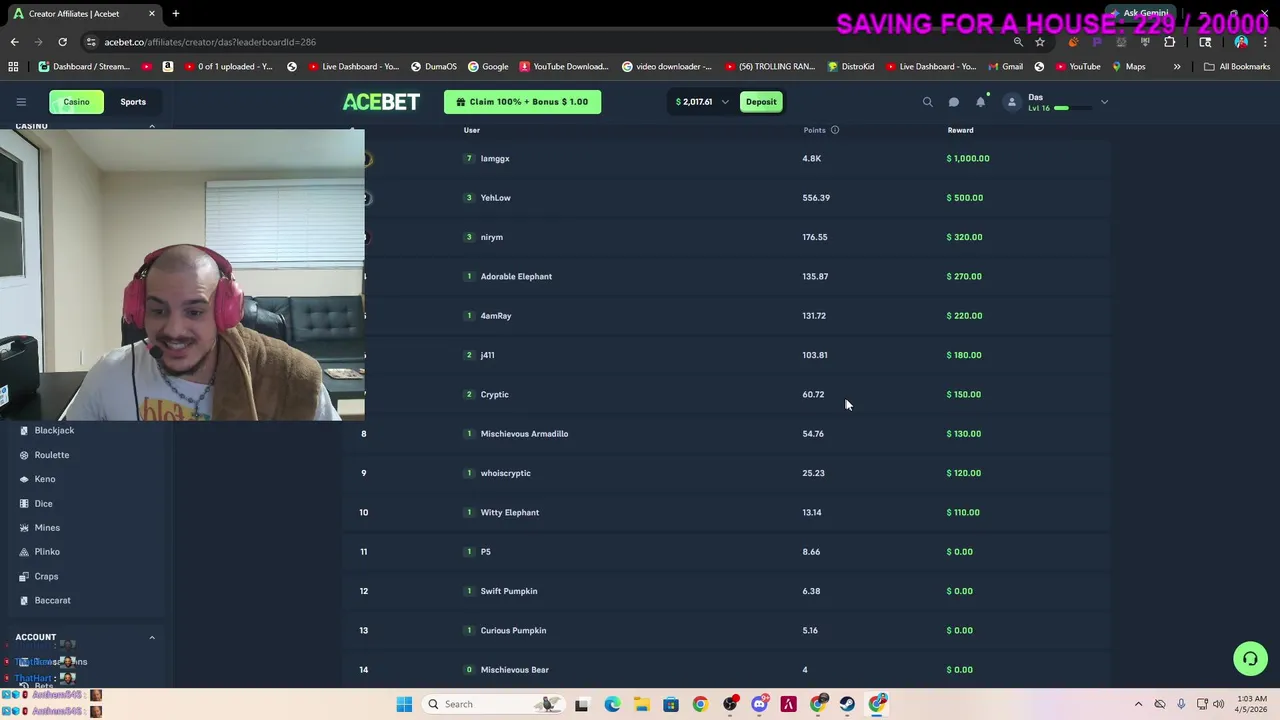Image resolution: width=1280 pixels, height=720 pixels.
Task: Click the Ask Gemini button
Action: click(x=1138, y=14)
